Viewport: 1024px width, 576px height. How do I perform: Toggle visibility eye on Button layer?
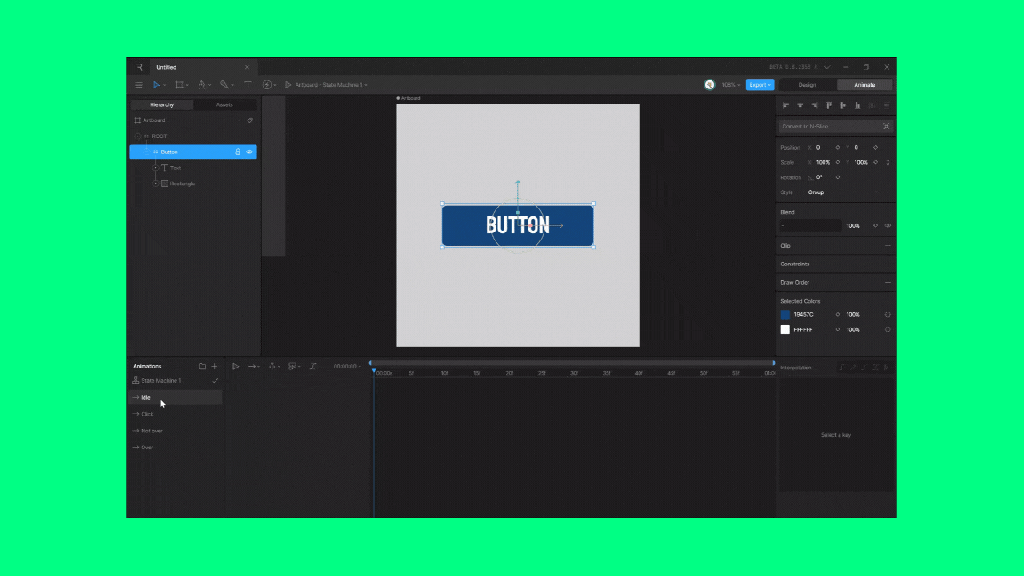pyautogui.click(x=249, y=152)
